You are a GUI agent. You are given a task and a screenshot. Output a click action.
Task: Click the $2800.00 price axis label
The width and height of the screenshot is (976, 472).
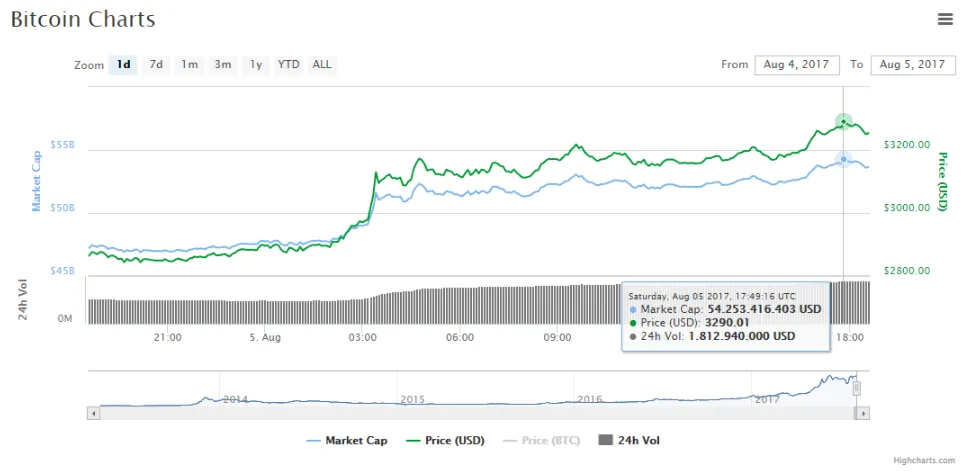[907, 270]
